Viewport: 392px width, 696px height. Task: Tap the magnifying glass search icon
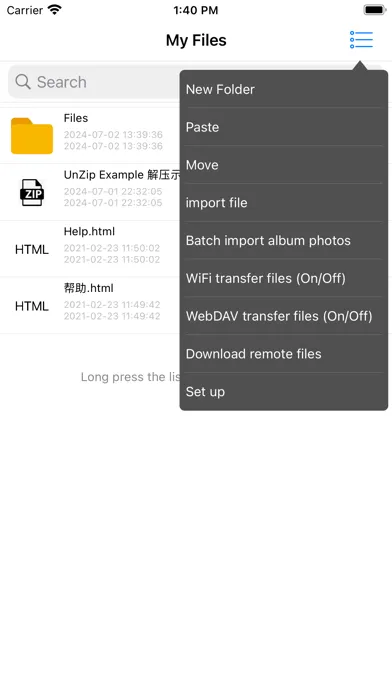(x=23, y=82)
